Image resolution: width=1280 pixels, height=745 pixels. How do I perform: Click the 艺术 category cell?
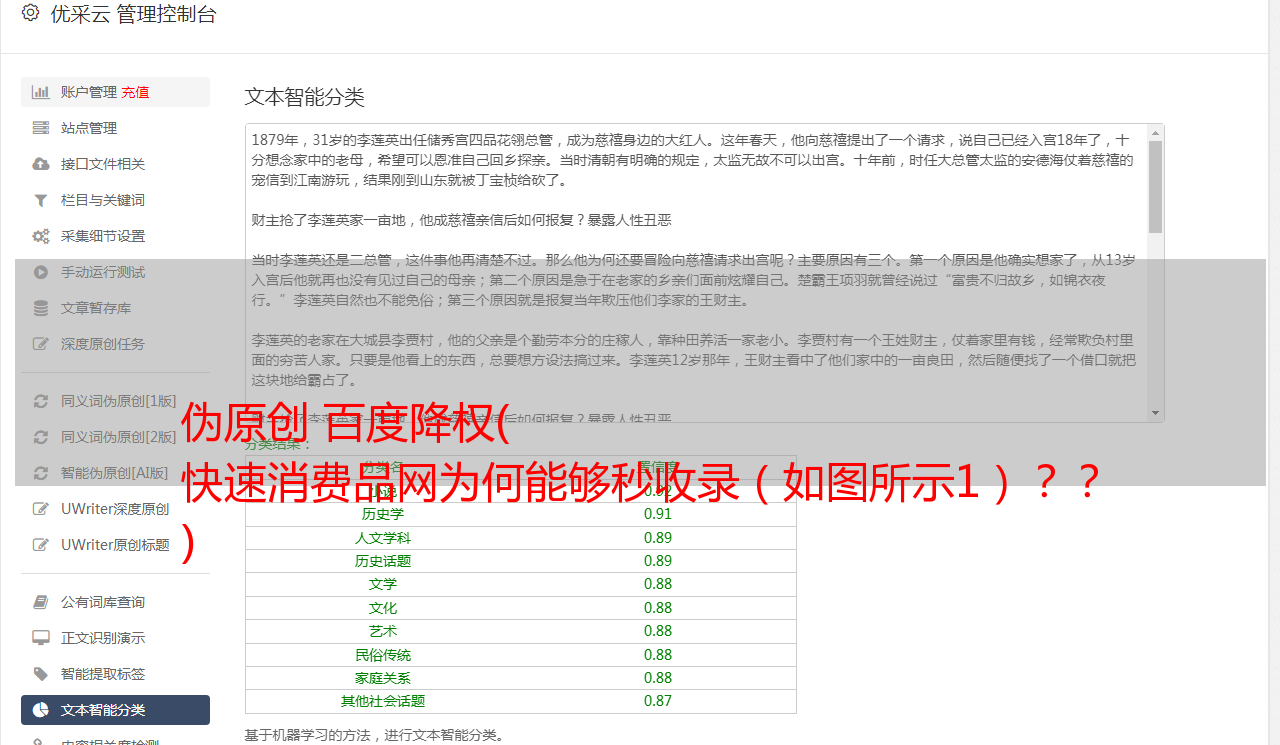383,631
